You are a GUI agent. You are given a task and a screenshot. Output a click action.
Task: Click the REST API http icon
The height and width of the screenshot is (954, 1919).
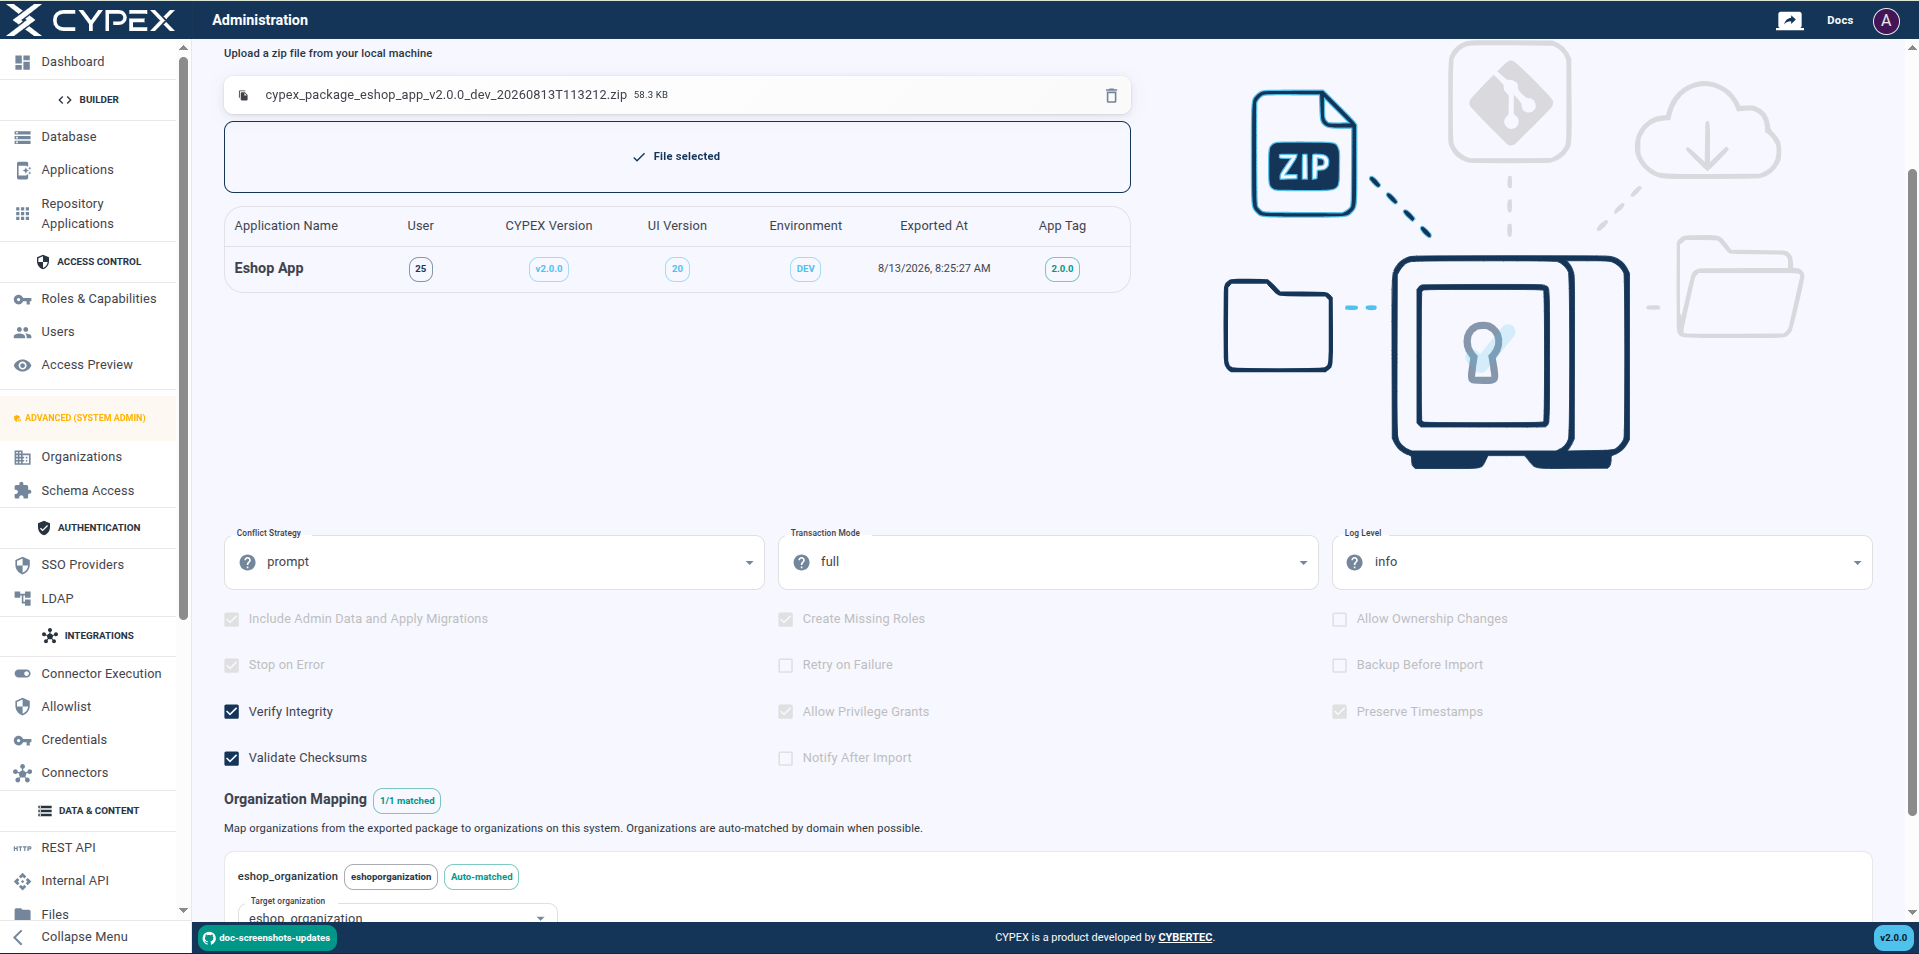pyautogui.click(x=22, y=848)
